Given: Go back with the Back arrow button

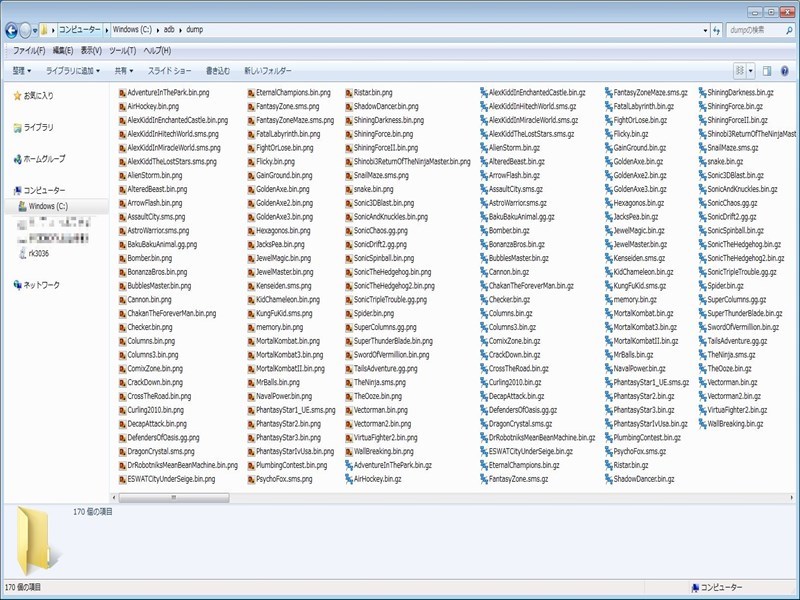Looking at the screenshot, I should pyautogui.click(x=11, y=30).
